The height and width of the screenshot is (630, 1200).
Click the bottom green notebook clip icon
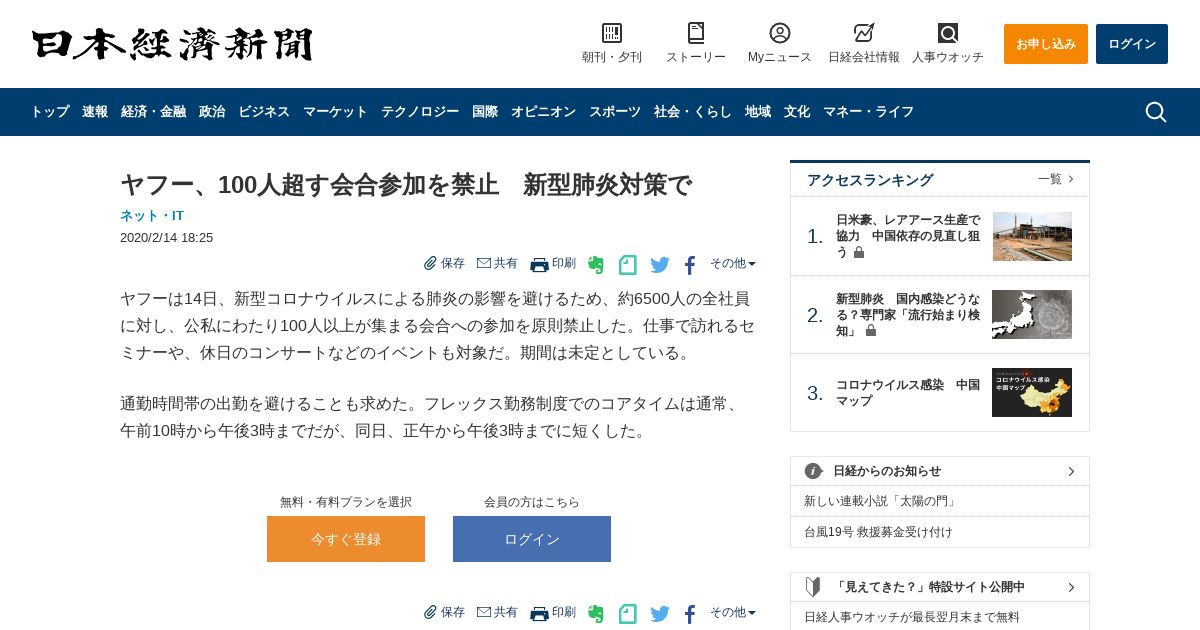[628, 614]
